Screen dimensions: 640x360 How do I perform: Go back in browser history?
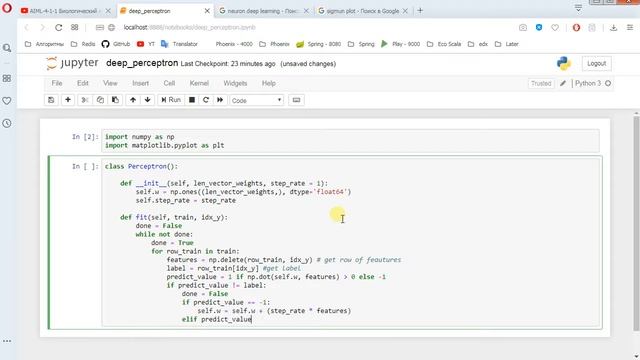click(27, 27)
